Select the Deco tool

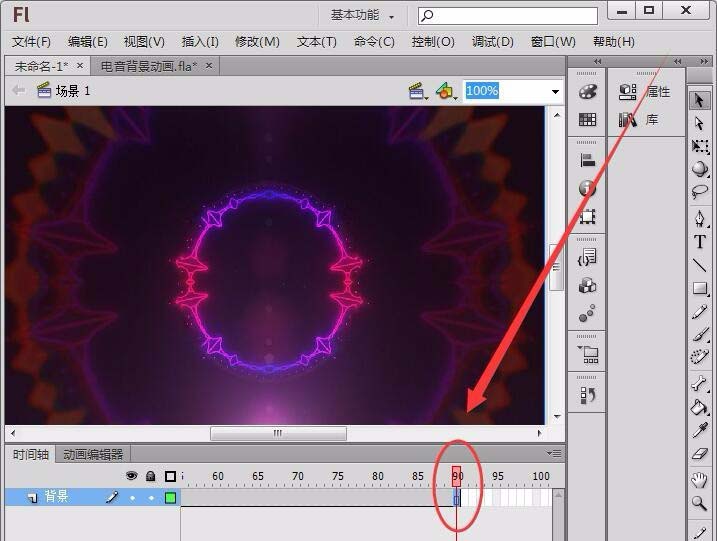pos(700,357)
